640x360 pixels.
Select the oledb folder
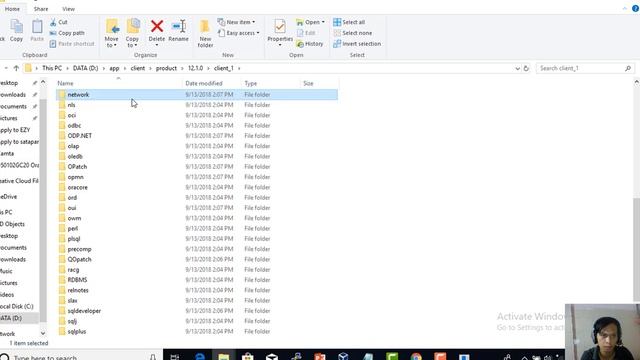(75, 156)
